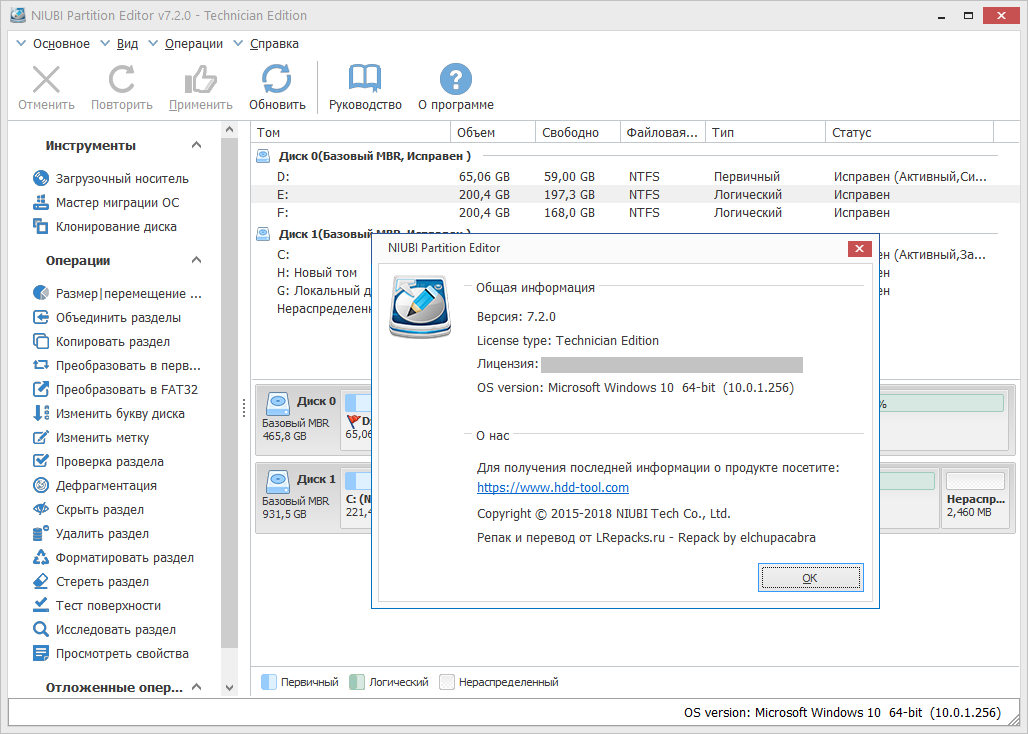Viewport: 1028px width, 734px height.
Task: Select Объединить разделы operation
Action: 118,318
